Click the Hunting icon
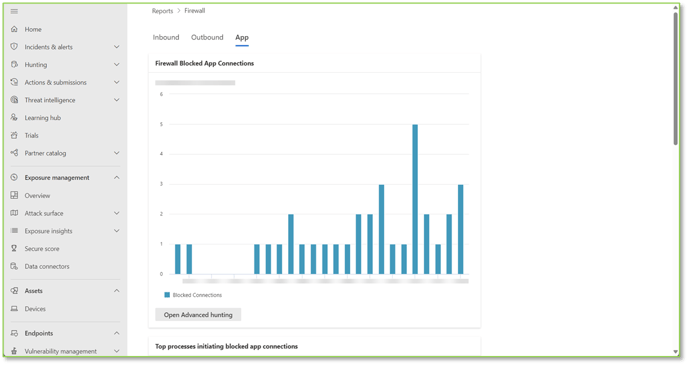The width and height of the screenshot is (688, 365). pos(14,64)
